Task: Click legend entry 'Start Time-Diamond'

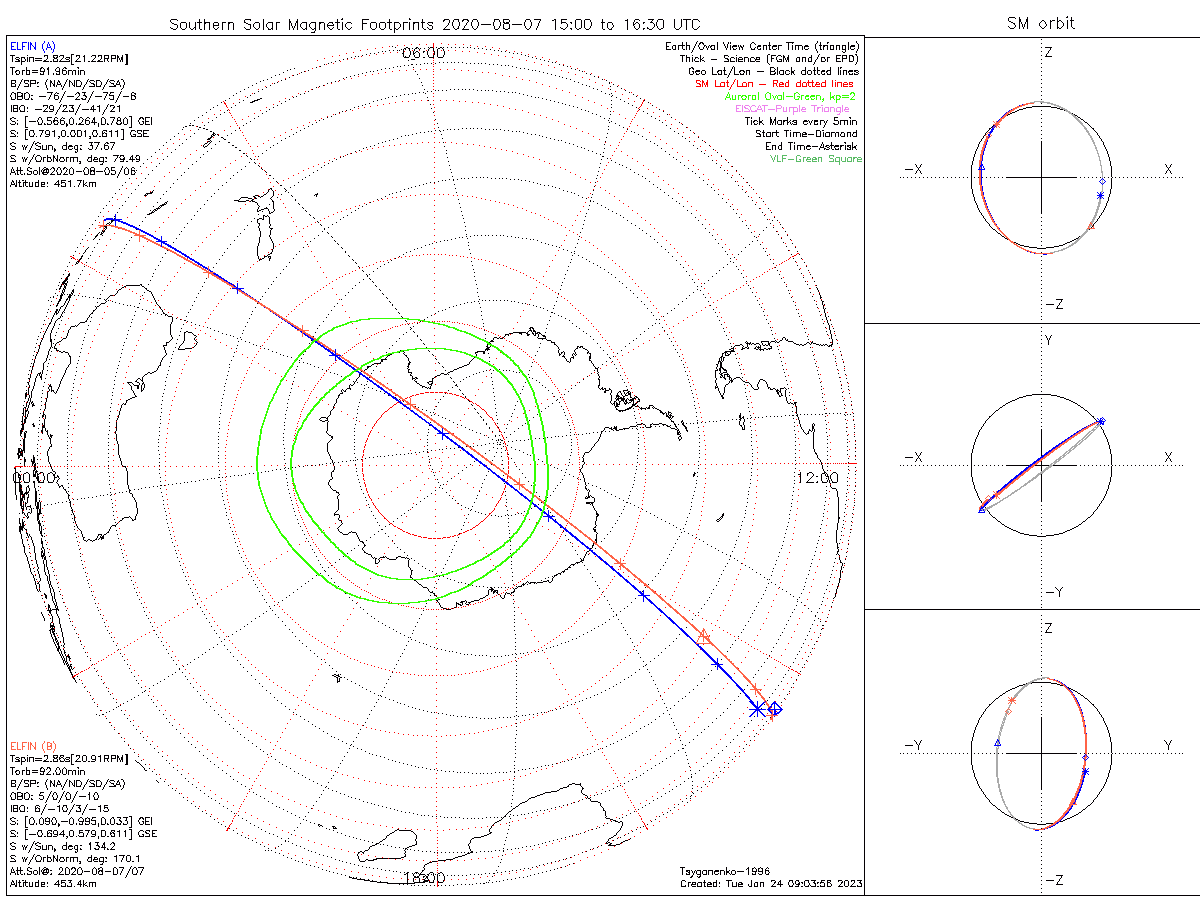Action: [807, 133]
